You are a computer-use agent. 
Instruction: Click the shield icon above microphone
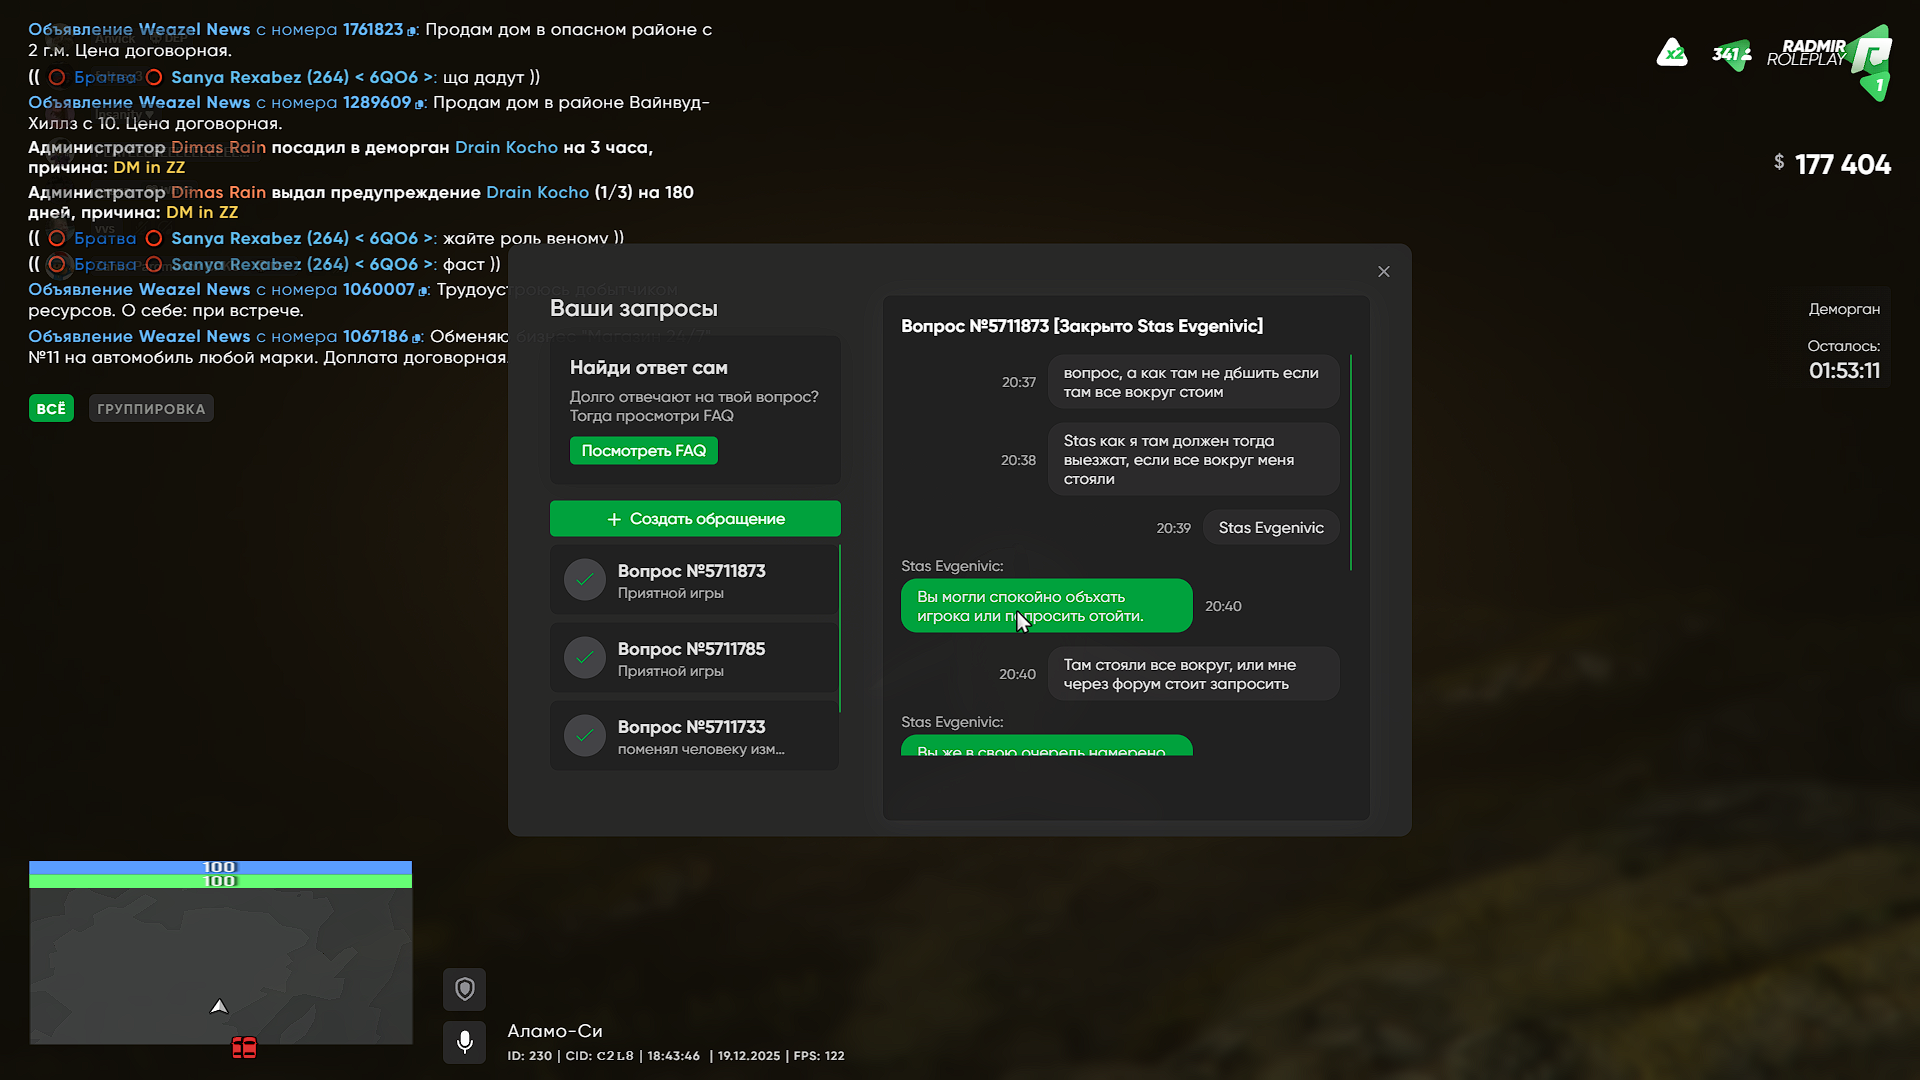coord(464,989)
